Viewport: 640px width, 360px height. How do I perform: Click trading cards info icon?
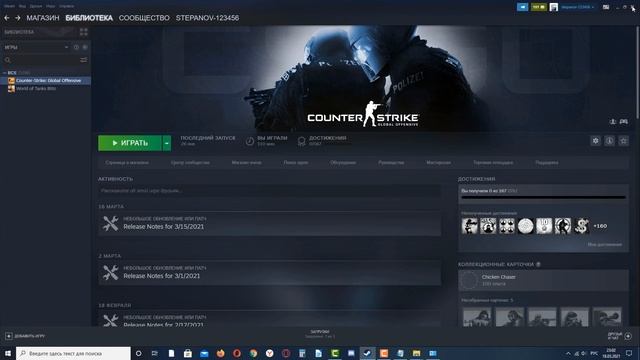[538, 264]
